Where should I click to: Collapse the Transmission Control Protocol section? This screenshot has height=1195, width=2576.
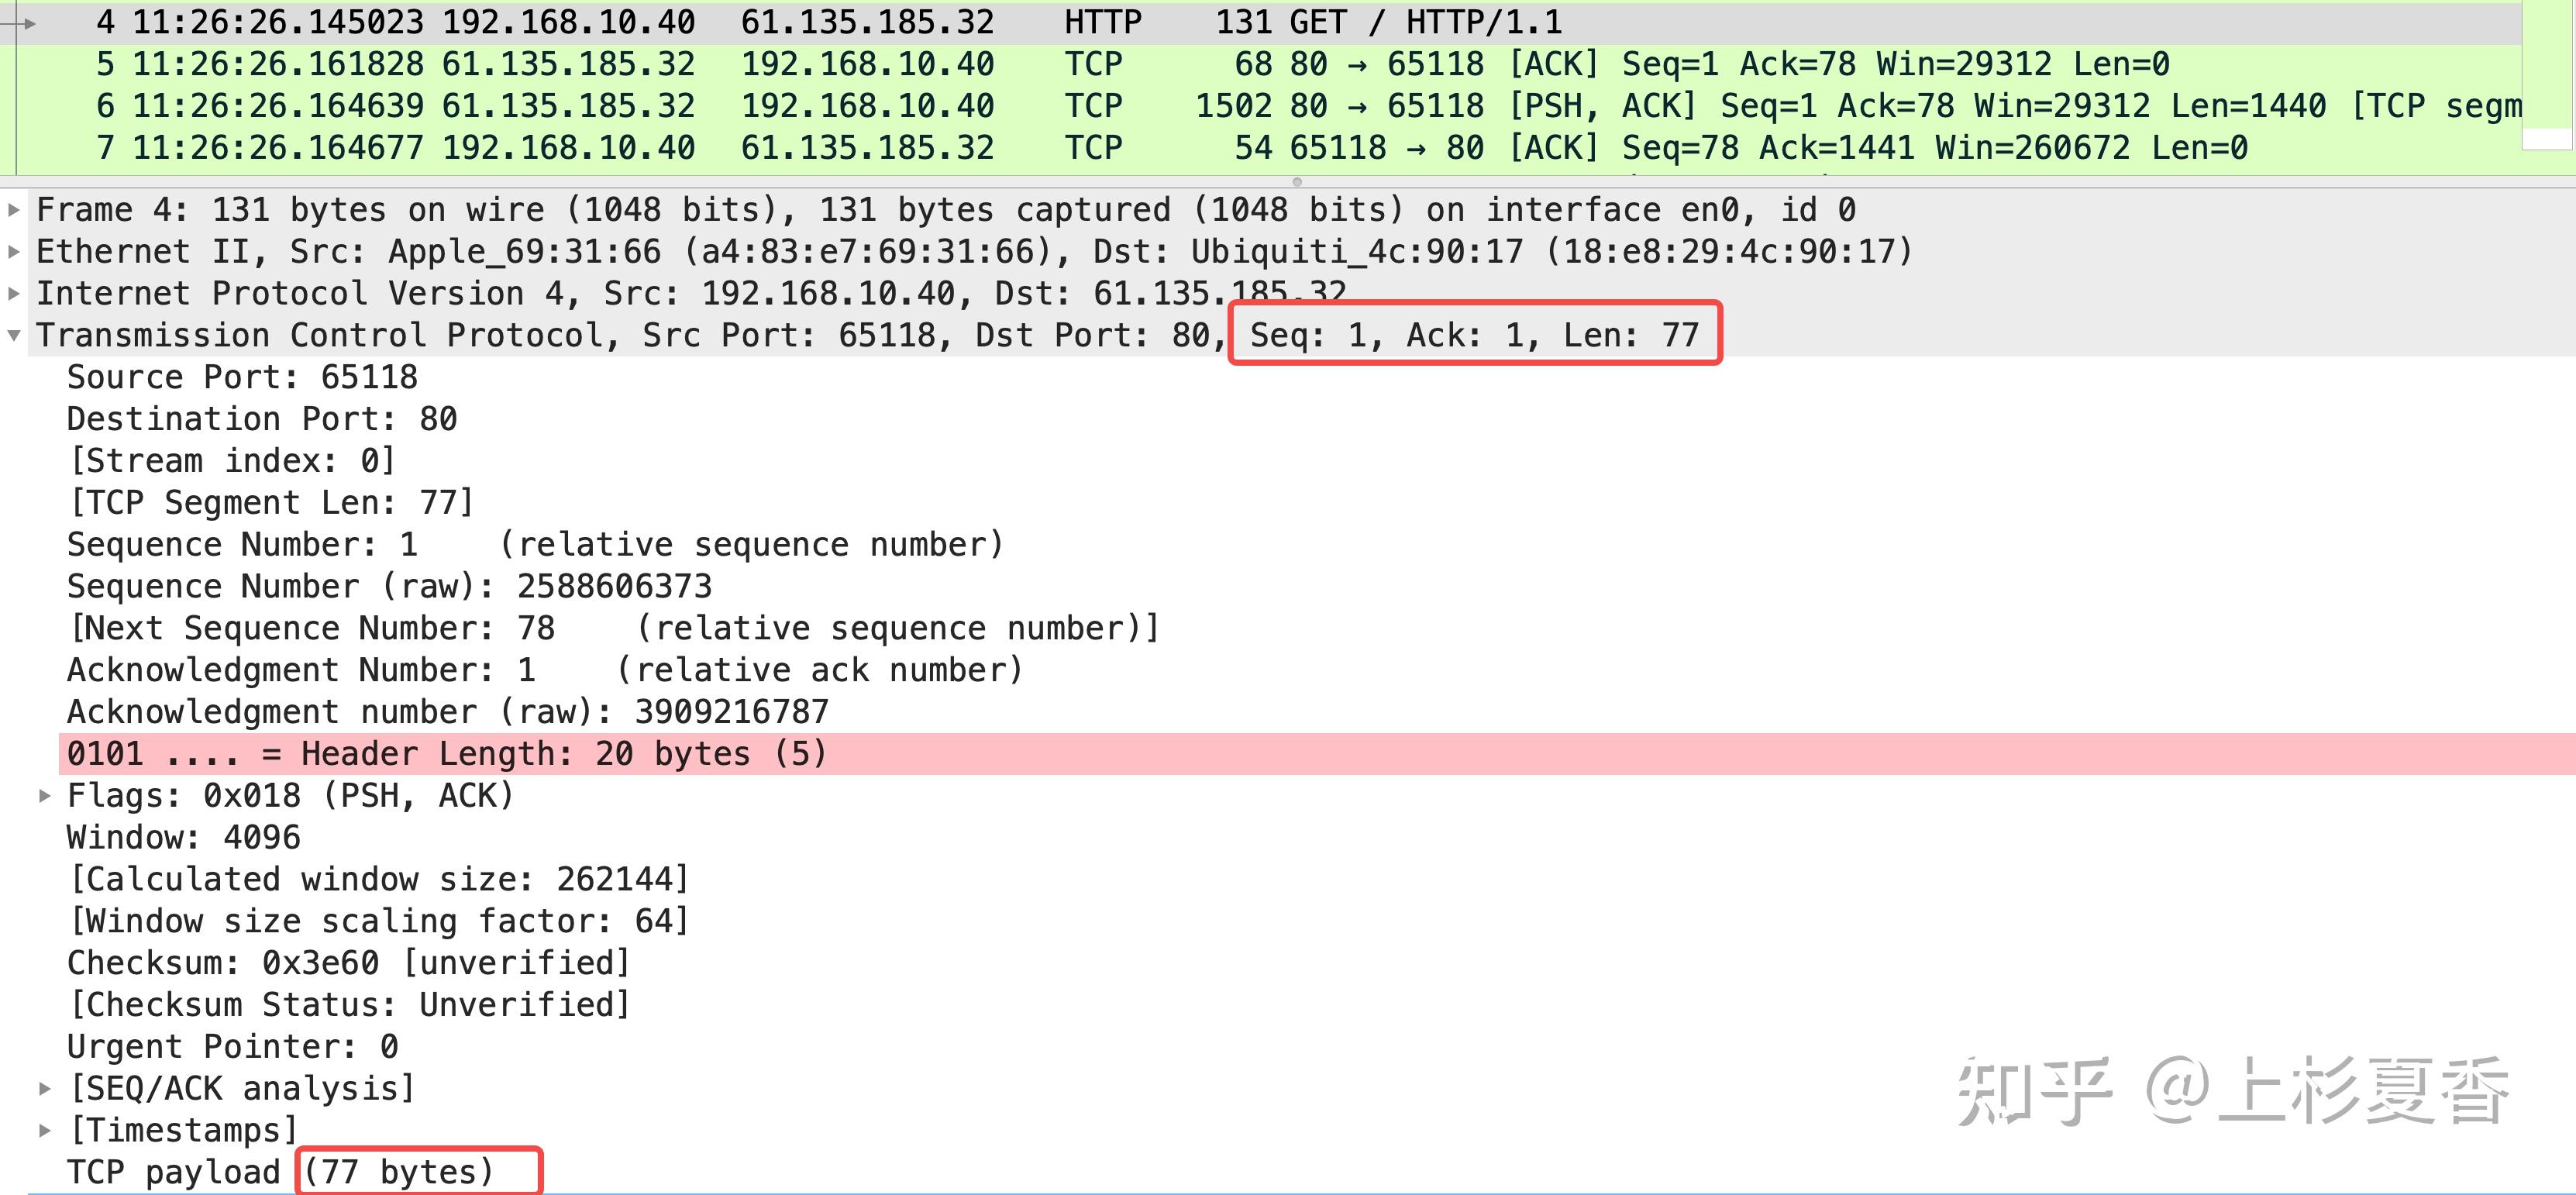pyautogui.click(x=14, y=336)
